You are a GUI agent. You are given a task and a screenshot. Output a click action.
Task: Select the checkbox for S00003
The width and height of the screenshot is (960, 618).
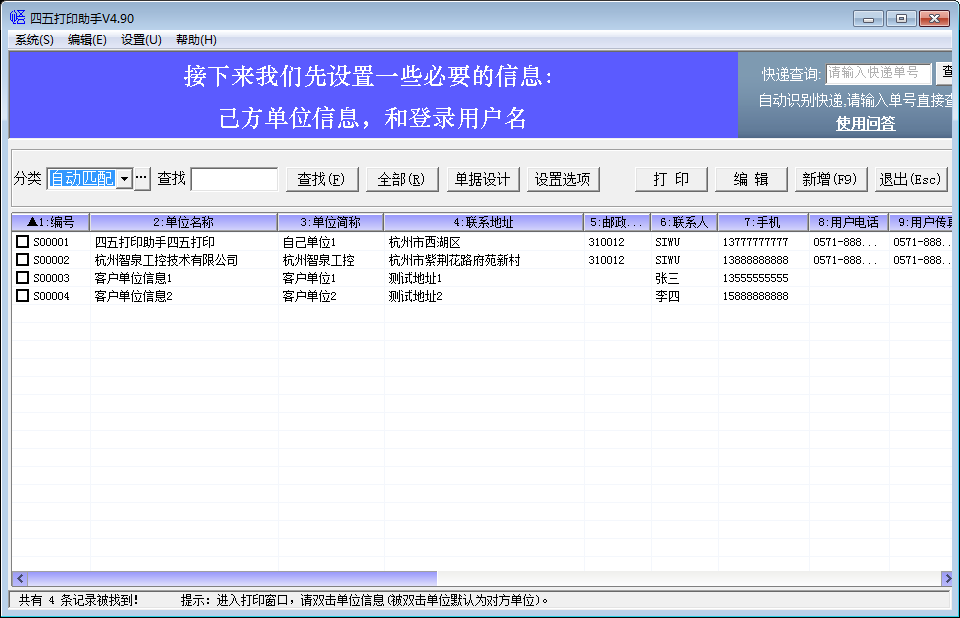tap(22, 278)
